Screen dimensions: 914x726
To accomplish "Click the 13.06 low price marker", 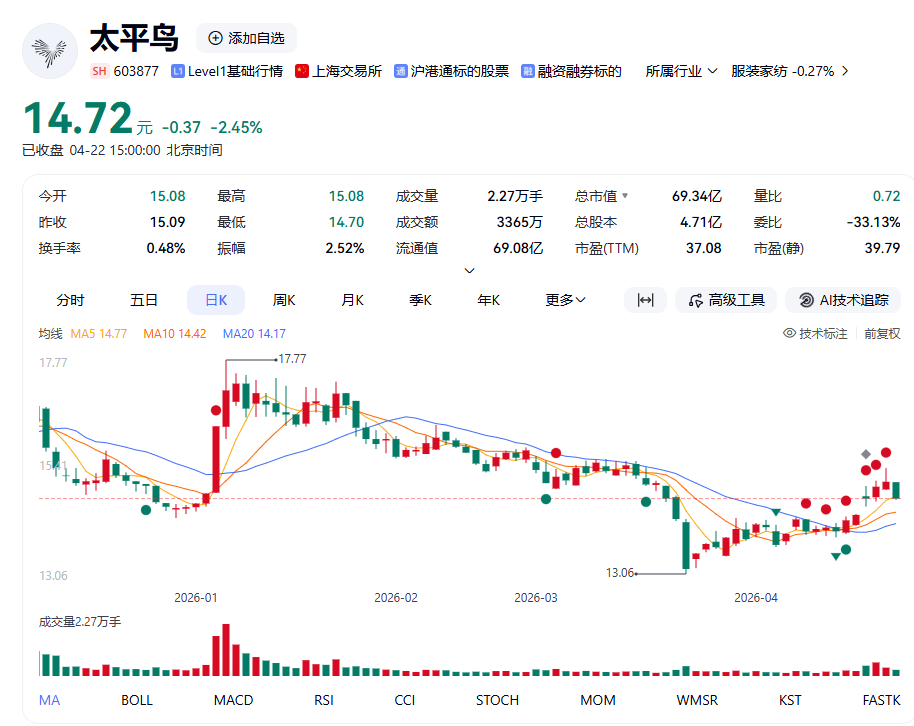I will 620,573.
